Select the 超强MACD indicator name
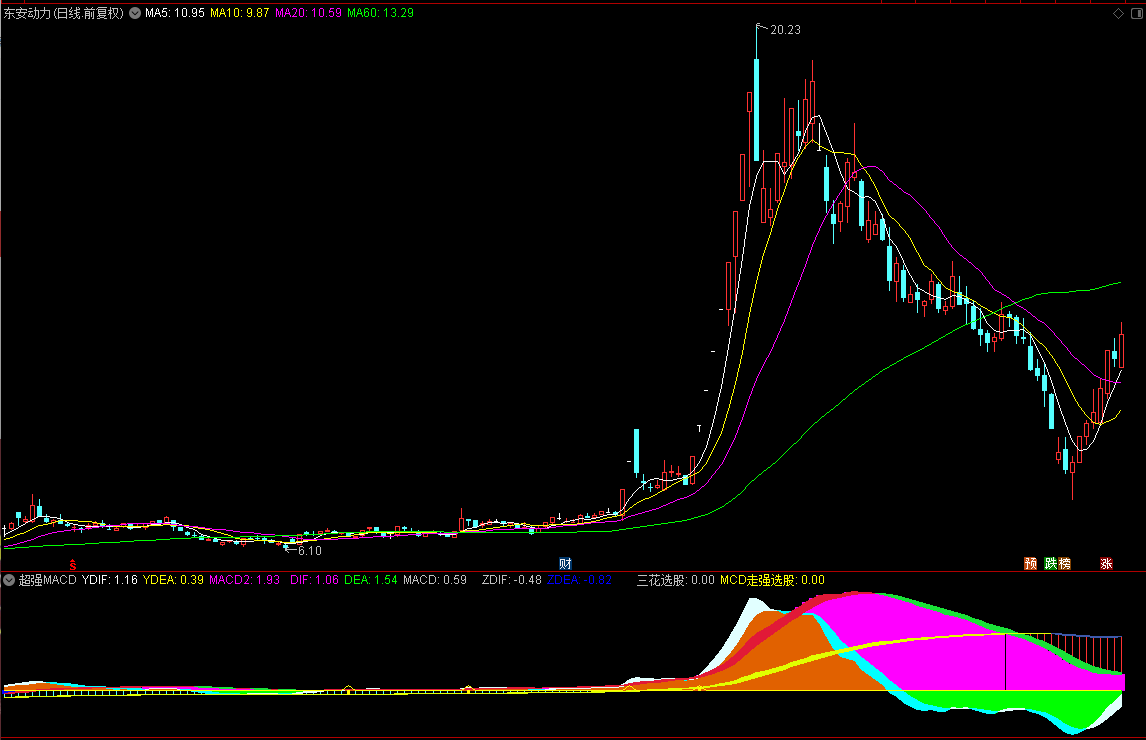Viewport: 1146px width, 740px height. click(48, 580)
